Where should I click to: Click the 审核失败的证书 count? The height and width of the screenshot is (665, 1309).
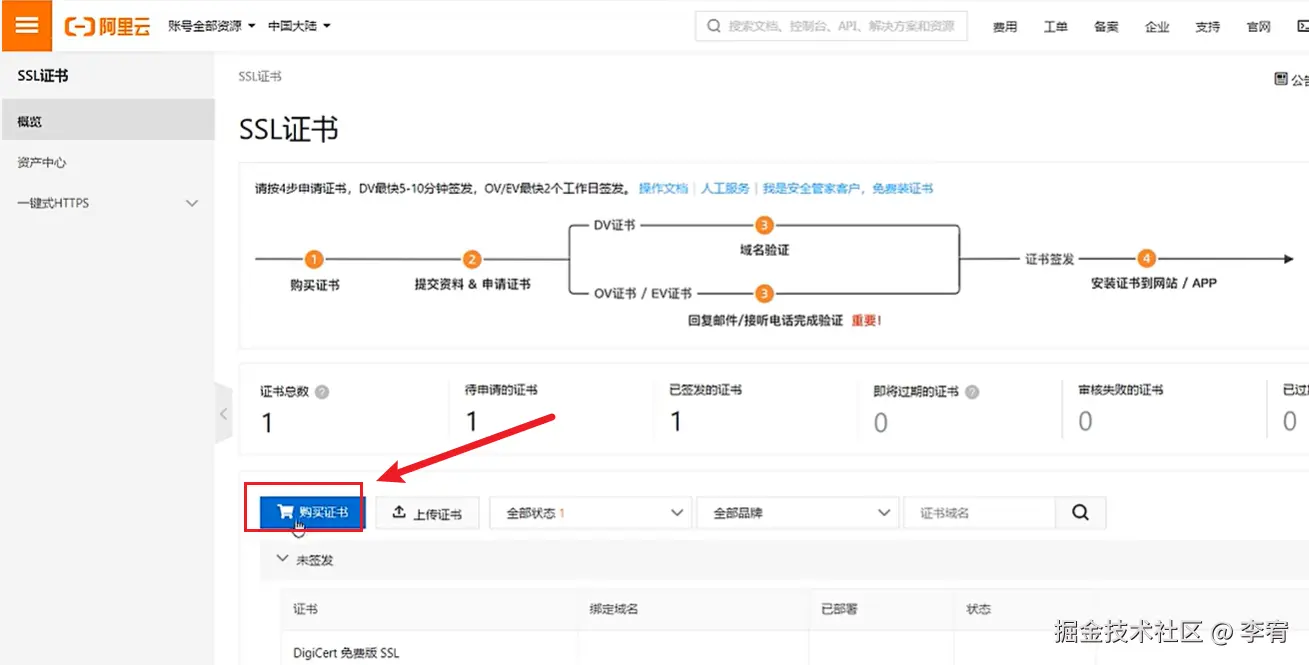point(1085,422)
